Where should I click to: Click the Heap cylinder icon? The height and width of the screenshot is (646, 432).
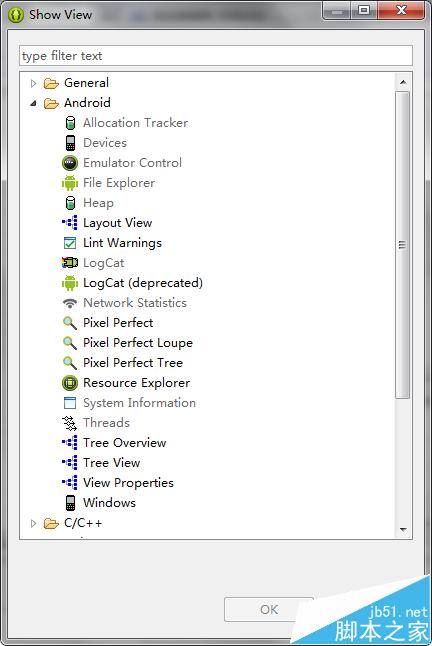click(70, 203)
